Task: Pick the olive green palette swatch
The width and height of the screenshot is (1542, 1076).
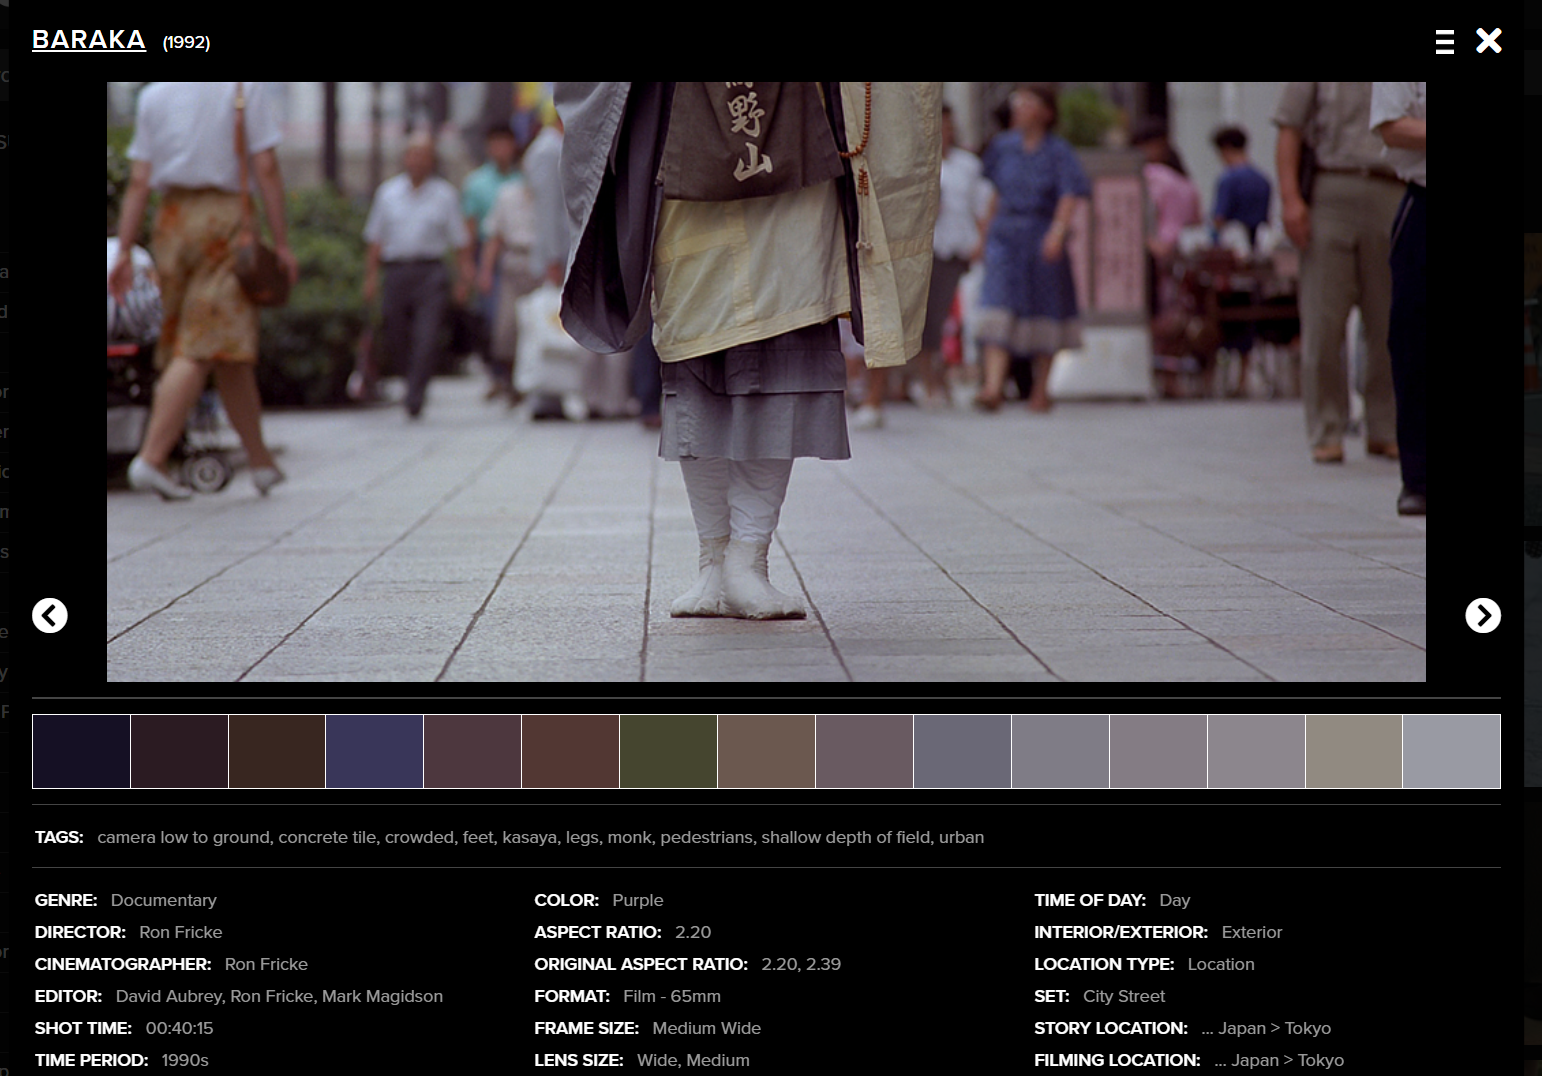Action: click(668, 751)
